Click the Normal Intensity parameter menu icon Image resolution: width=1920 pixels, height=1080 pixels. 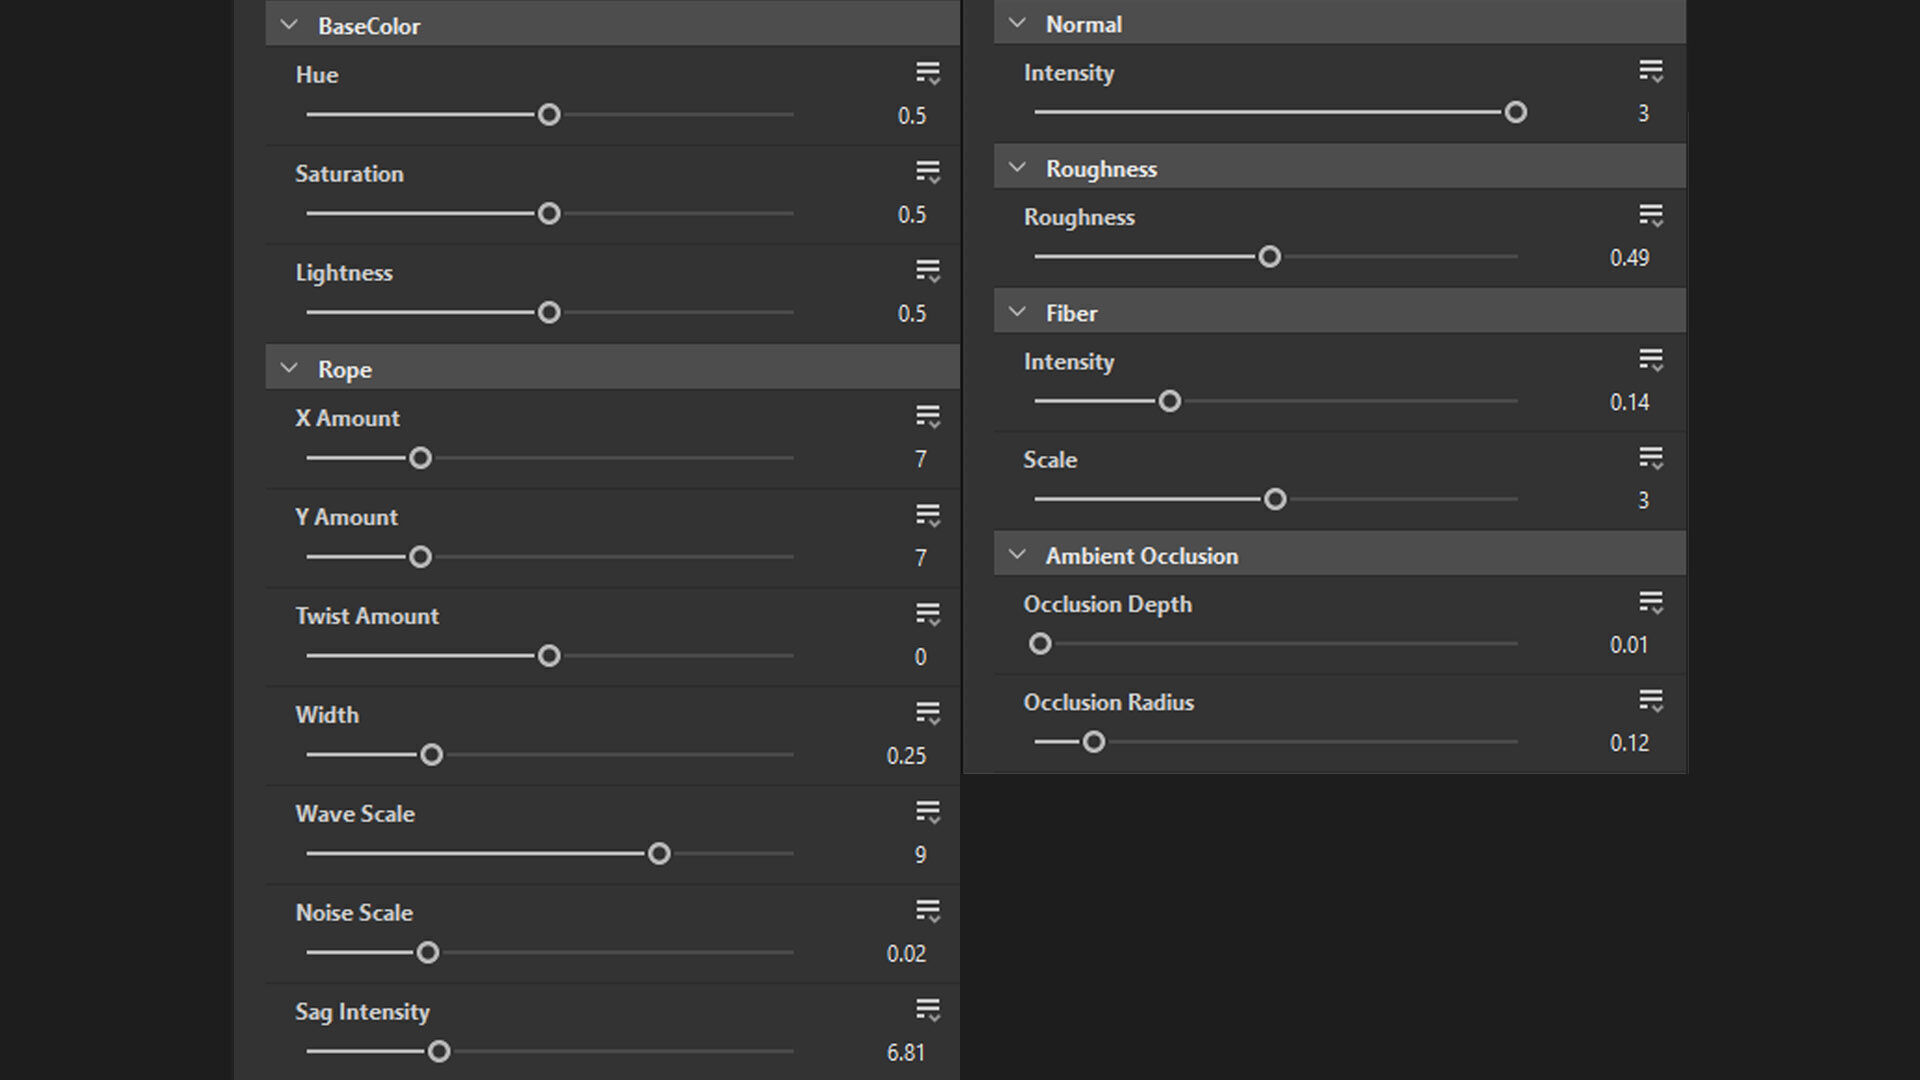(1650, 71)
